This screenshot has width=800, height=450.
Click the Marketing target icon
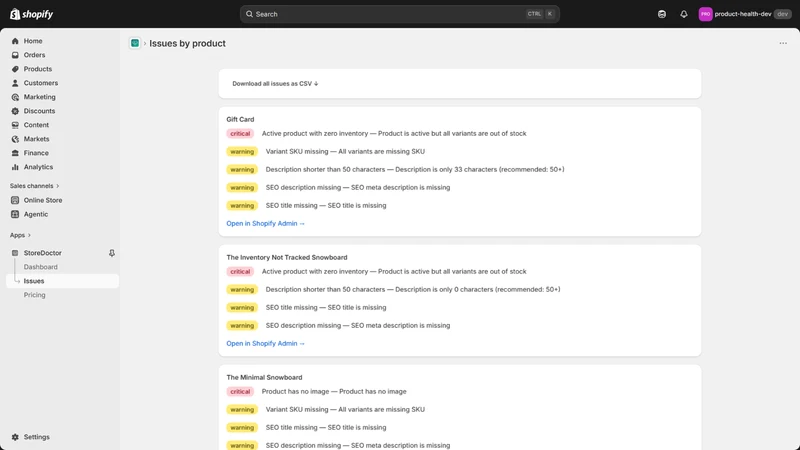click(x=15, y=97)
